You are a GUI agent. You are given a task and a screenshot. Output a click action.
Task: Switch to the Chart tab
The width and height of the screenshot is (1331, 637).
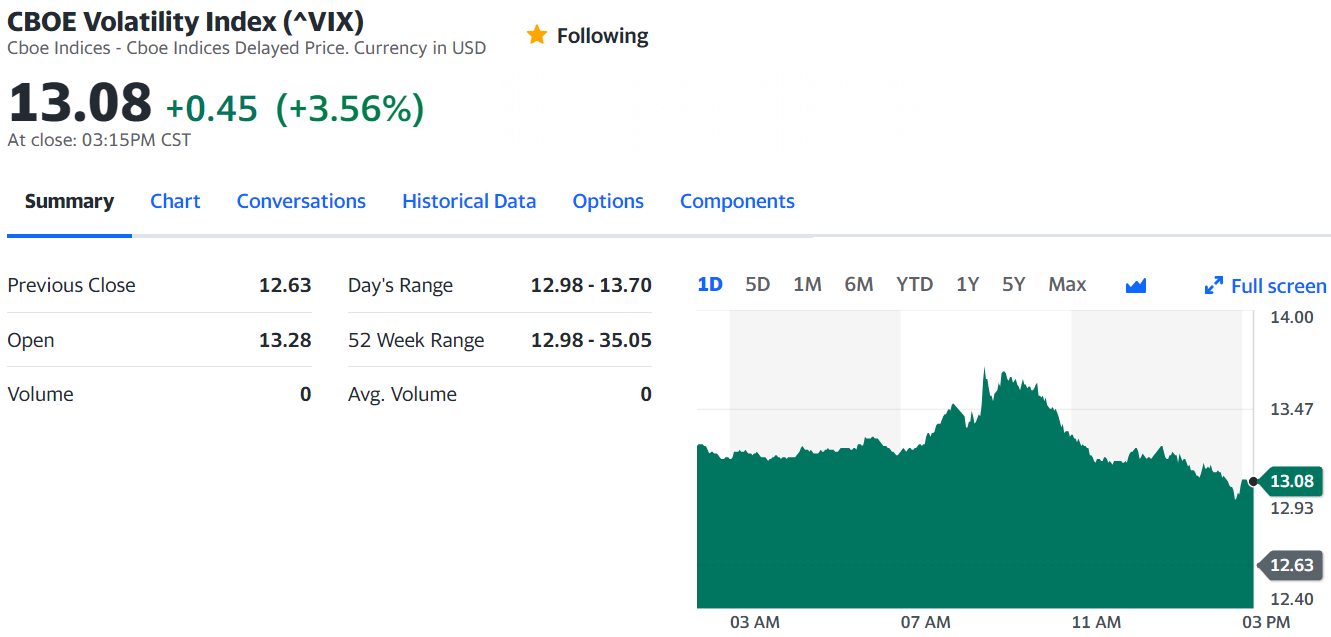175,201
